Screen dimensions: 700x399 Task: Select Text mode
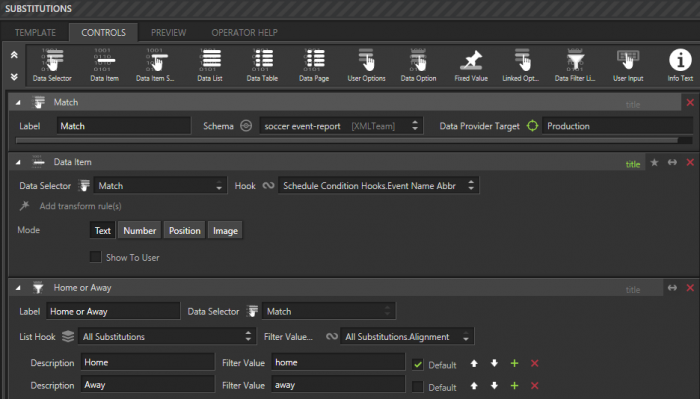tap(103, 230)
